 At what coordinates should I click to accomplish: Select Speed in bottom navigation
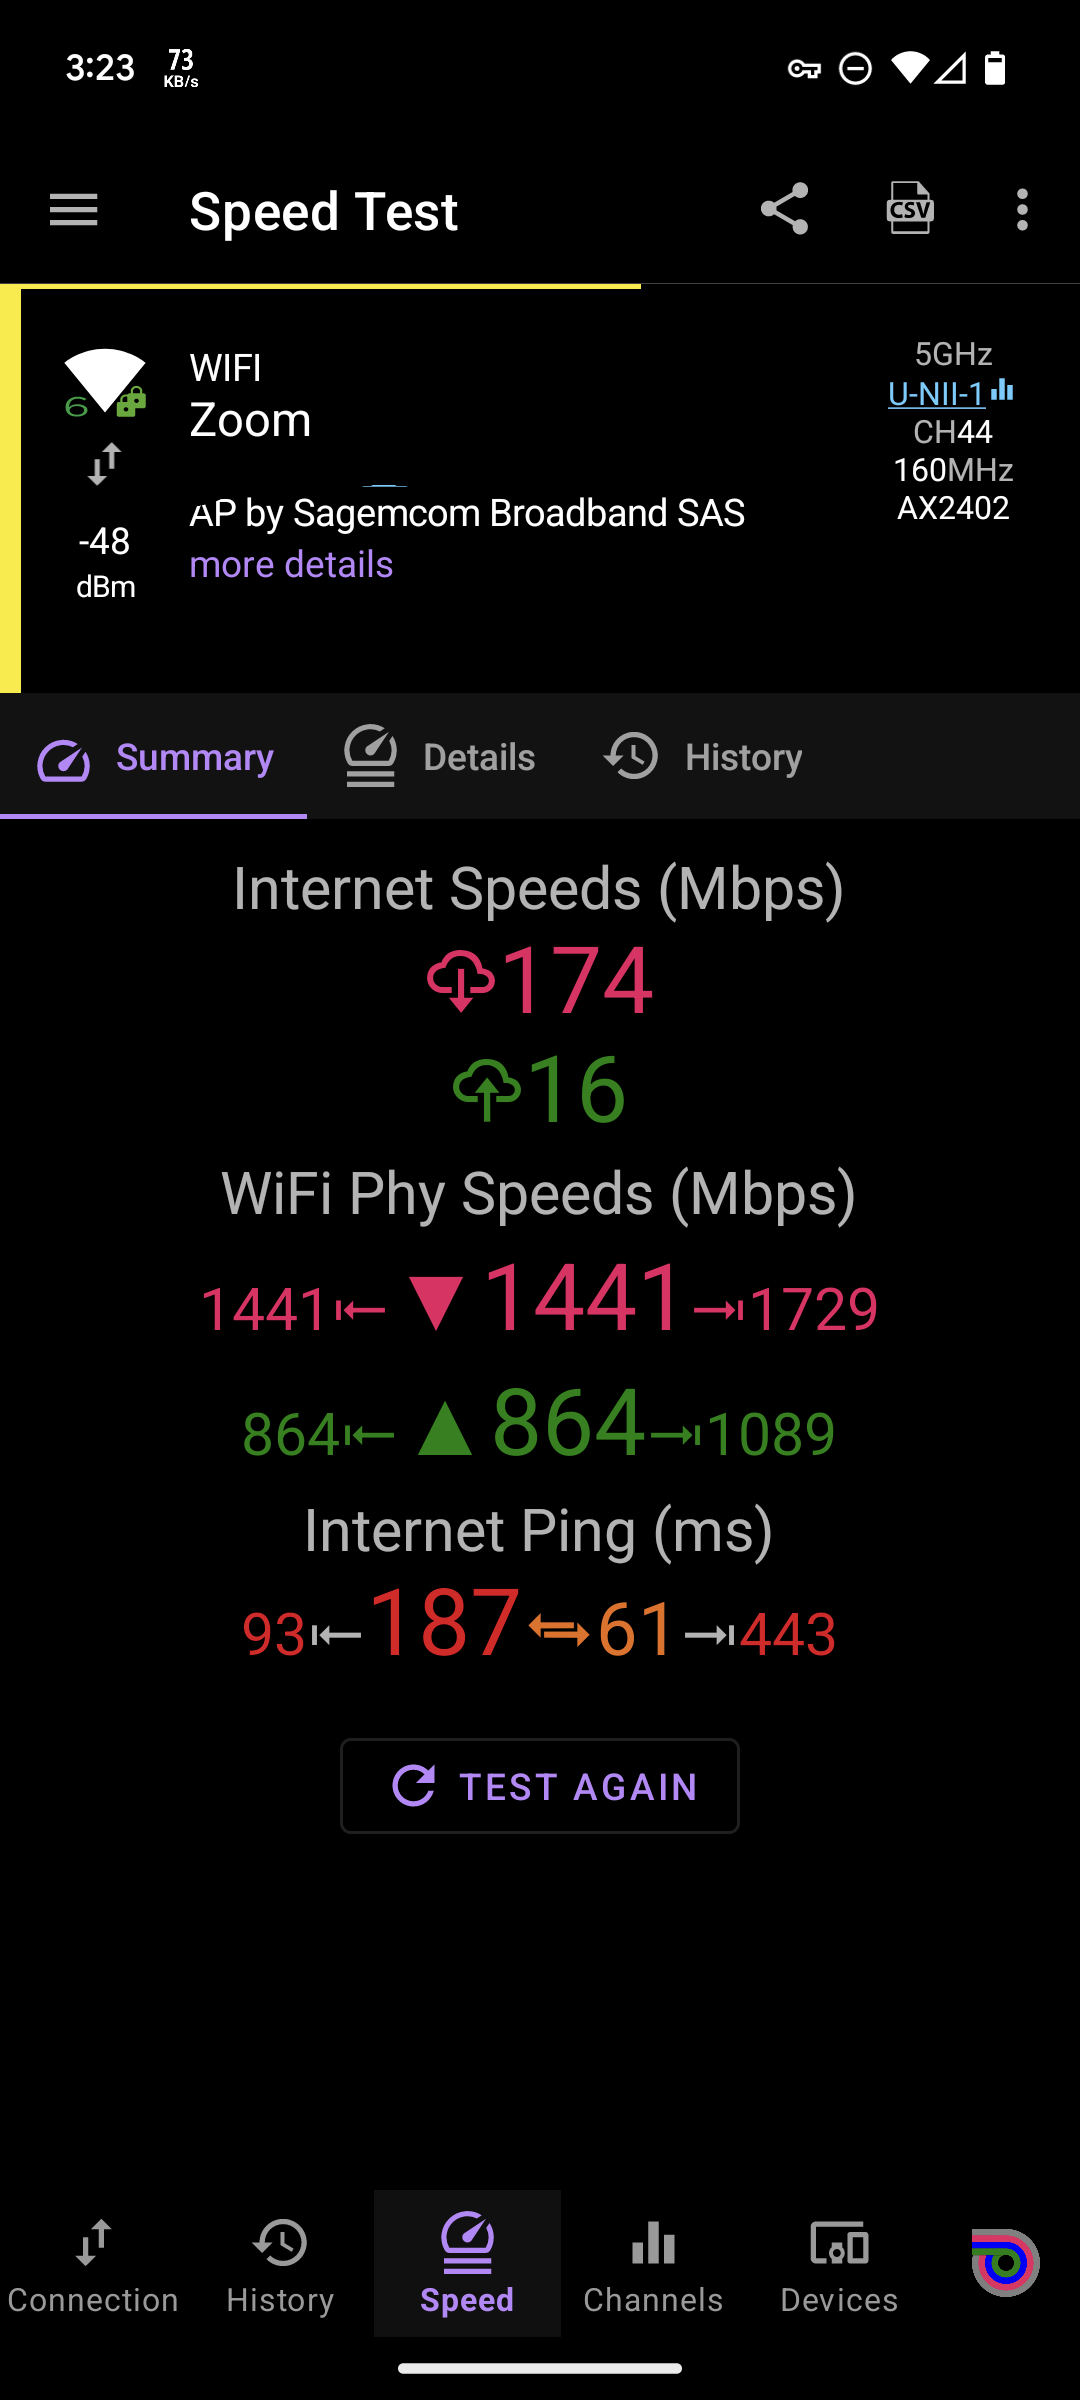point(467,2264)
